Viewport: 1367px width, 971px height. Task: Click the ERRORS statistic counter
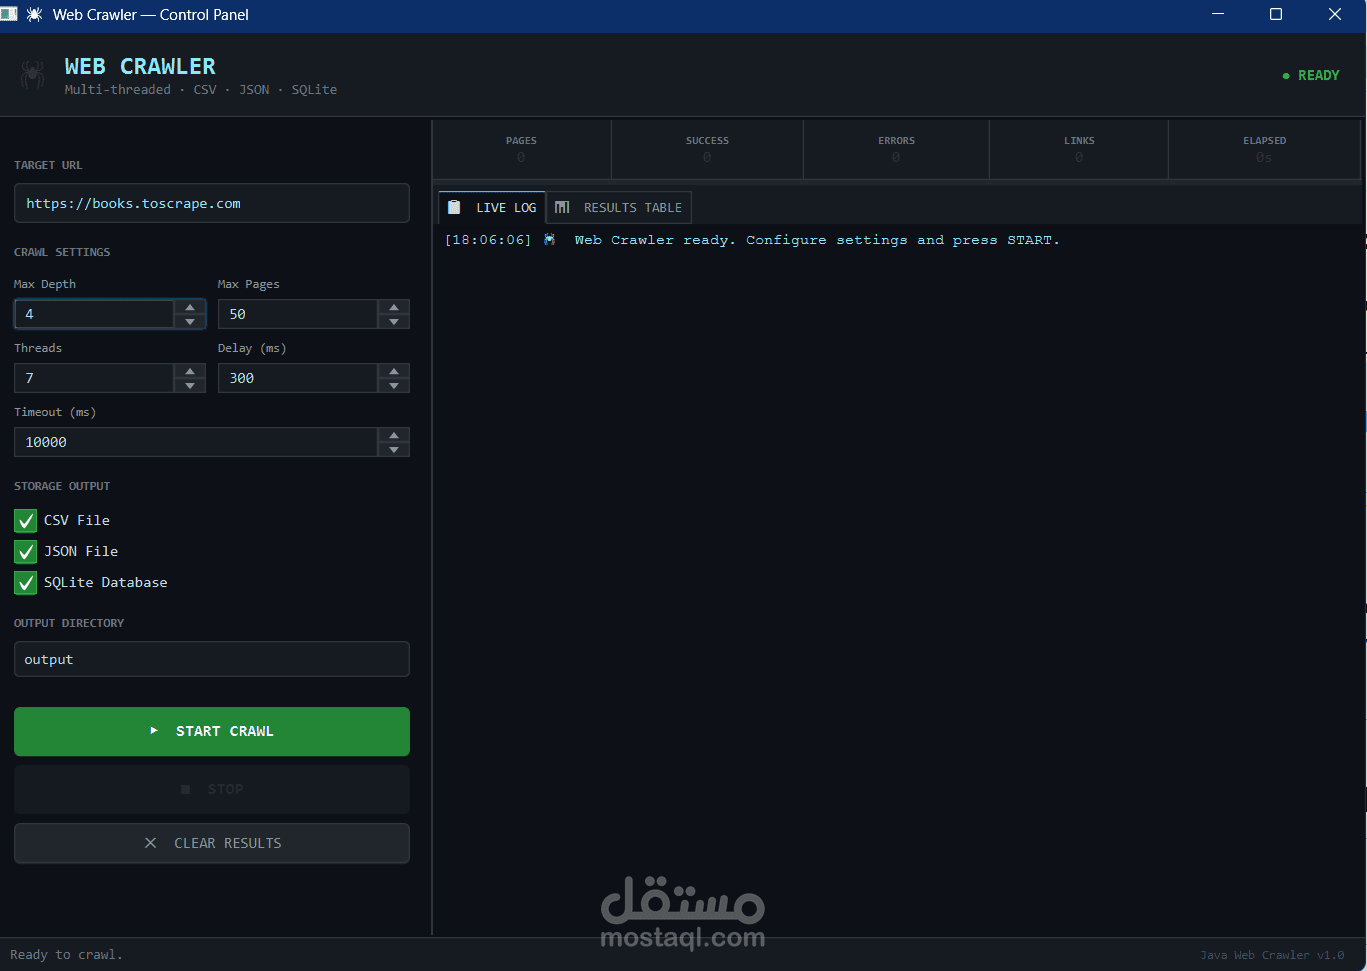(896, 149)
